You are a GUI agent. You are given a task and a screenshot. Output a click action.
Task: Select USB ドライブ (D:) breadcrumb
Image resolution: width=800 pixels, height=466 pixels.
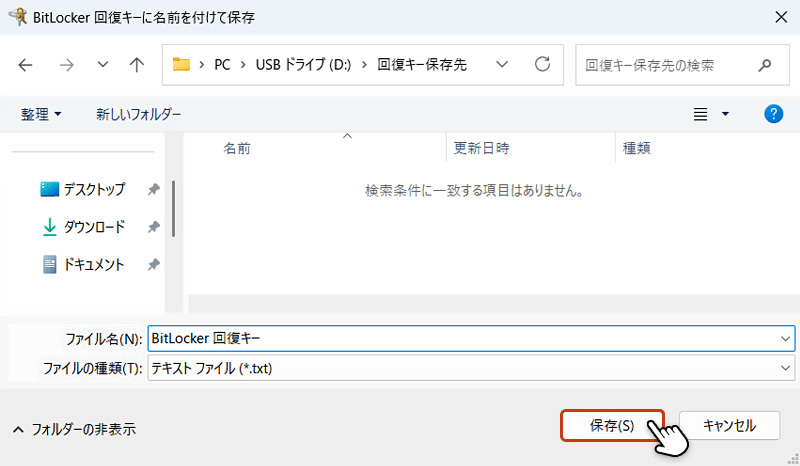(x=304, y=65)
